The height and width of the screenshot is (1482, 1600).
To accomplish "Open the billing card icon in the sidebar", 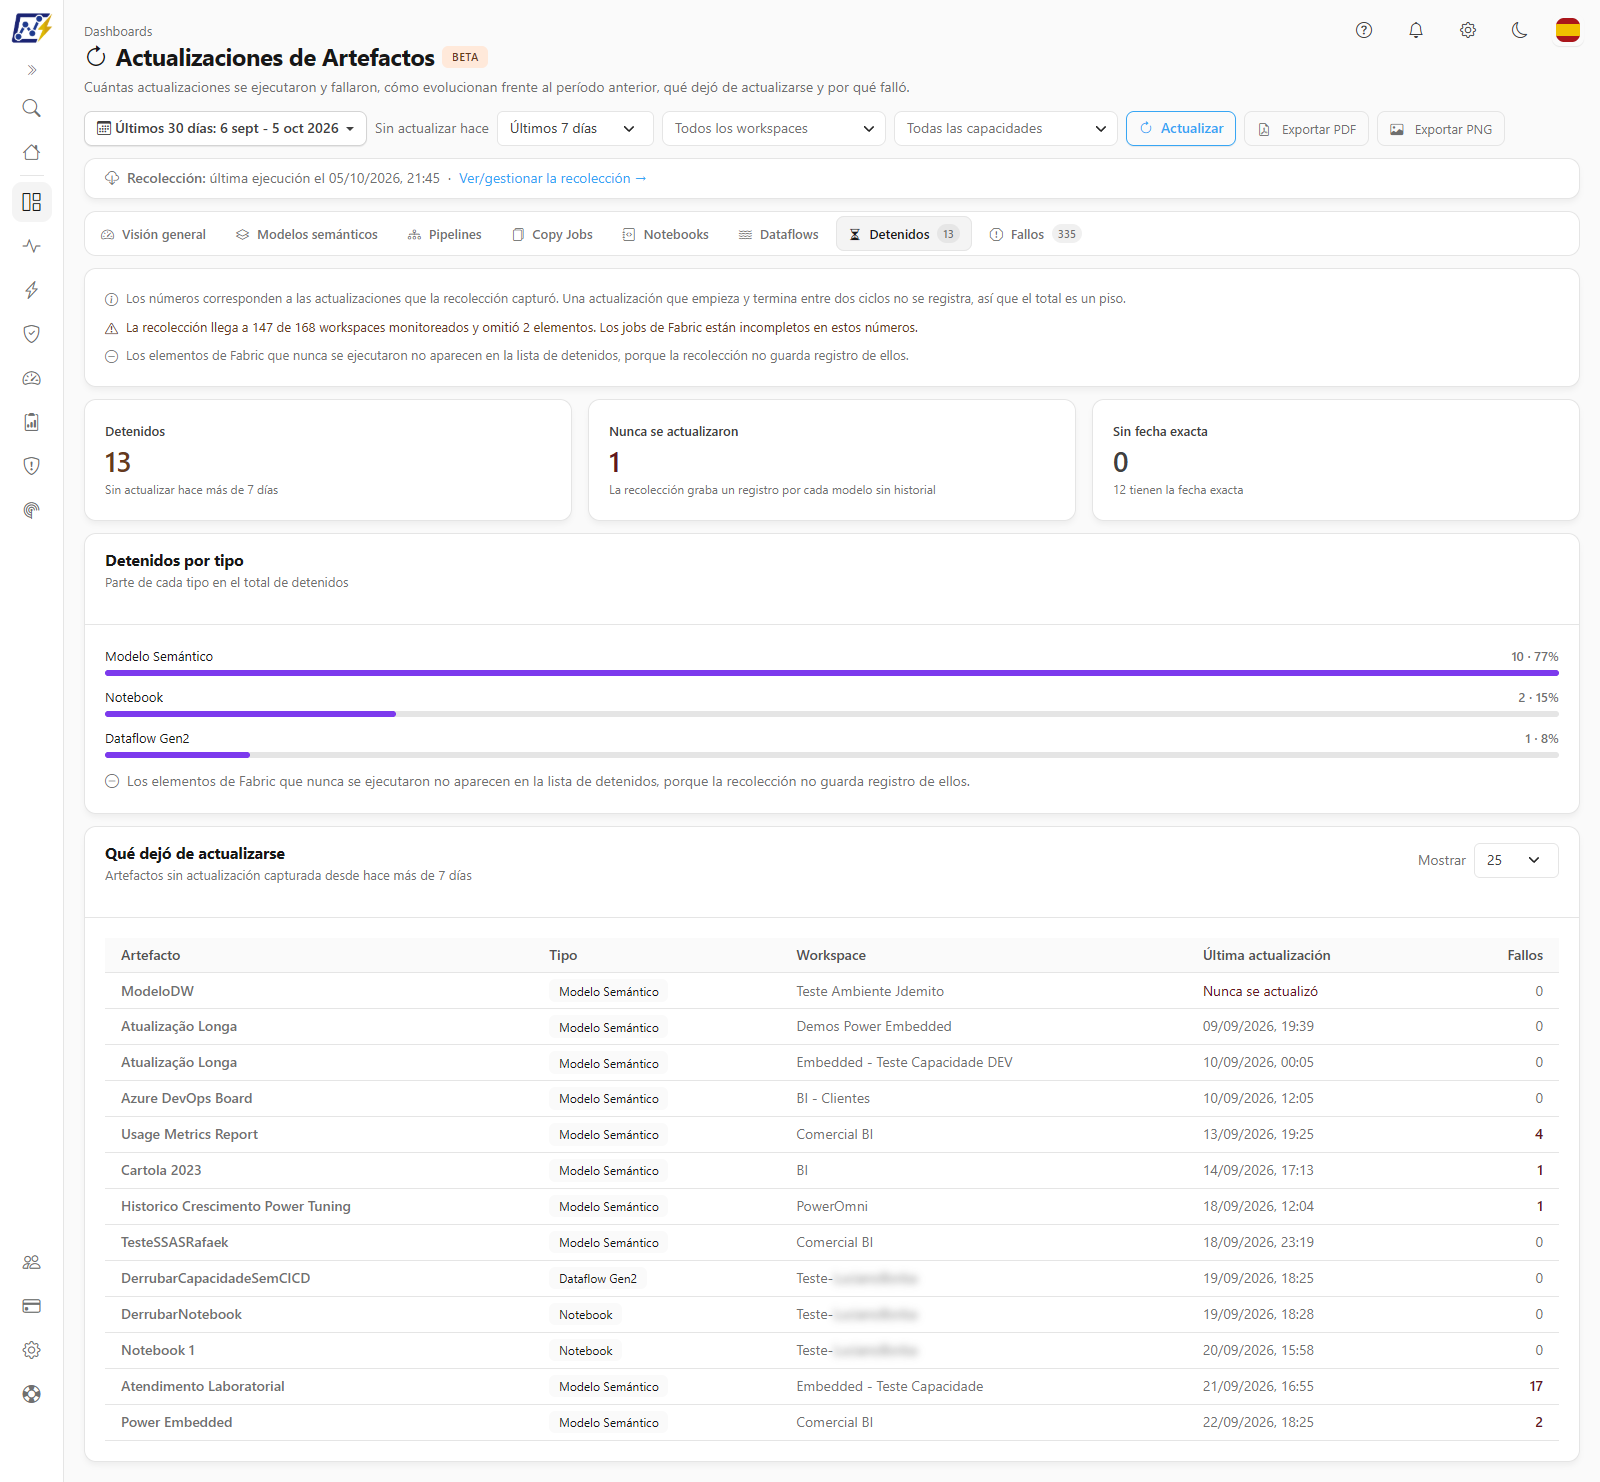I will 32,1306.
